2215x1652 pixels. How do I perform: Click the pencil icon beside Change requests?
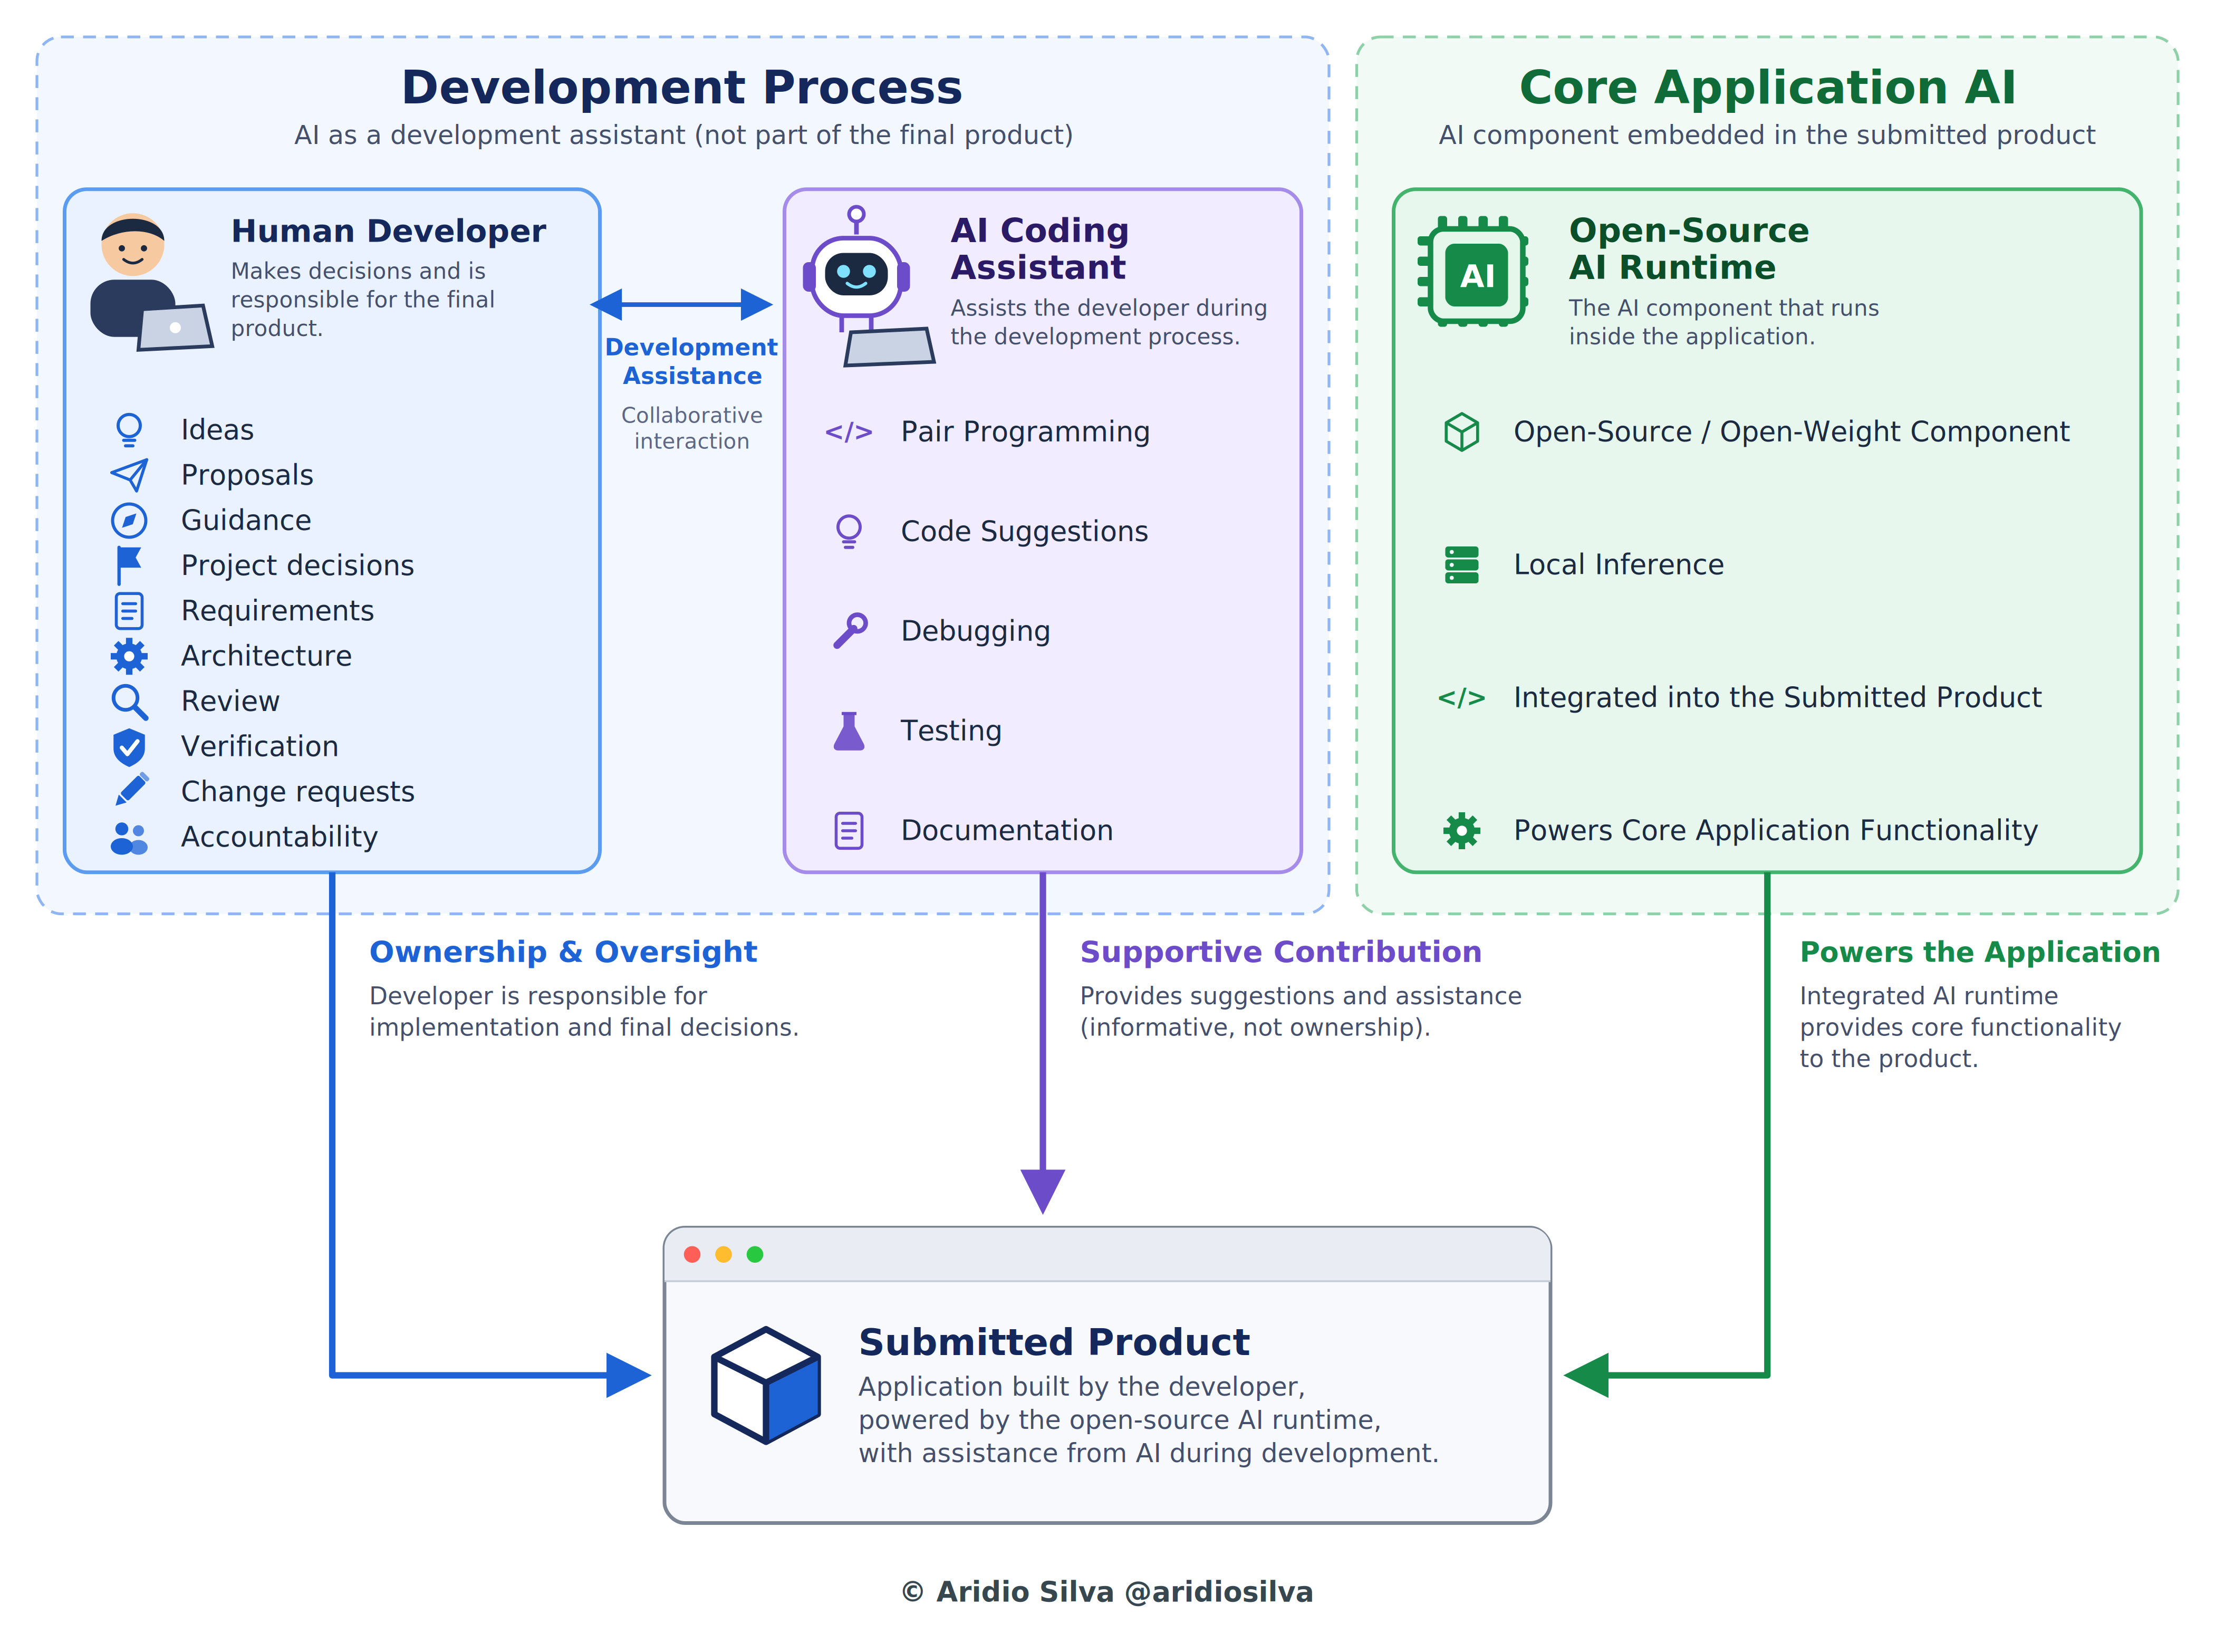(x=131, y=789)
